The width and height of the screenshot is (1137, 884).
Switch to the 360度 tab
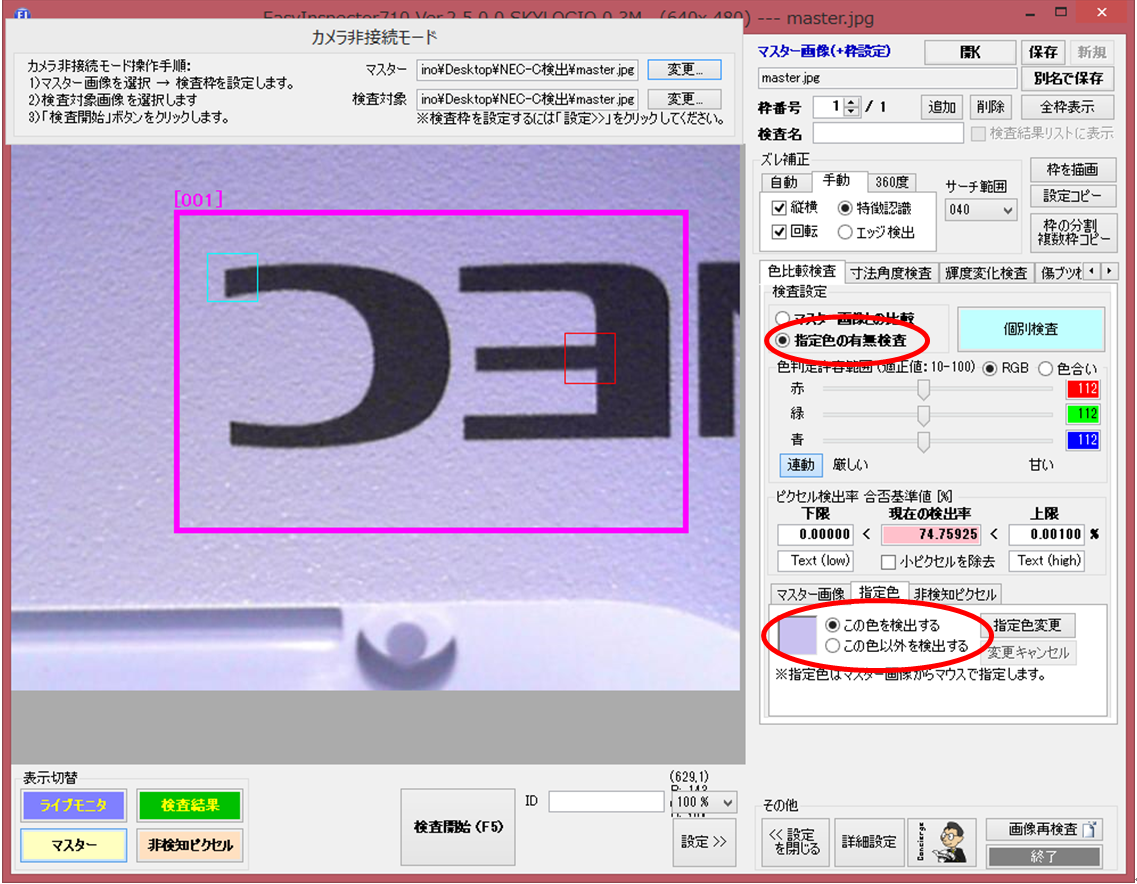(x=891, y=182)
